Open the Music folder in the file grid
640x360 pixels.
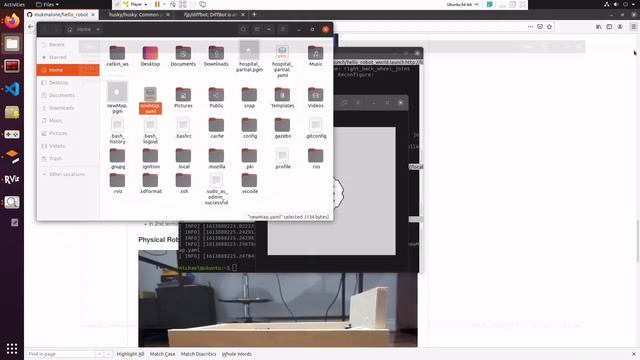tap(316, 56)
